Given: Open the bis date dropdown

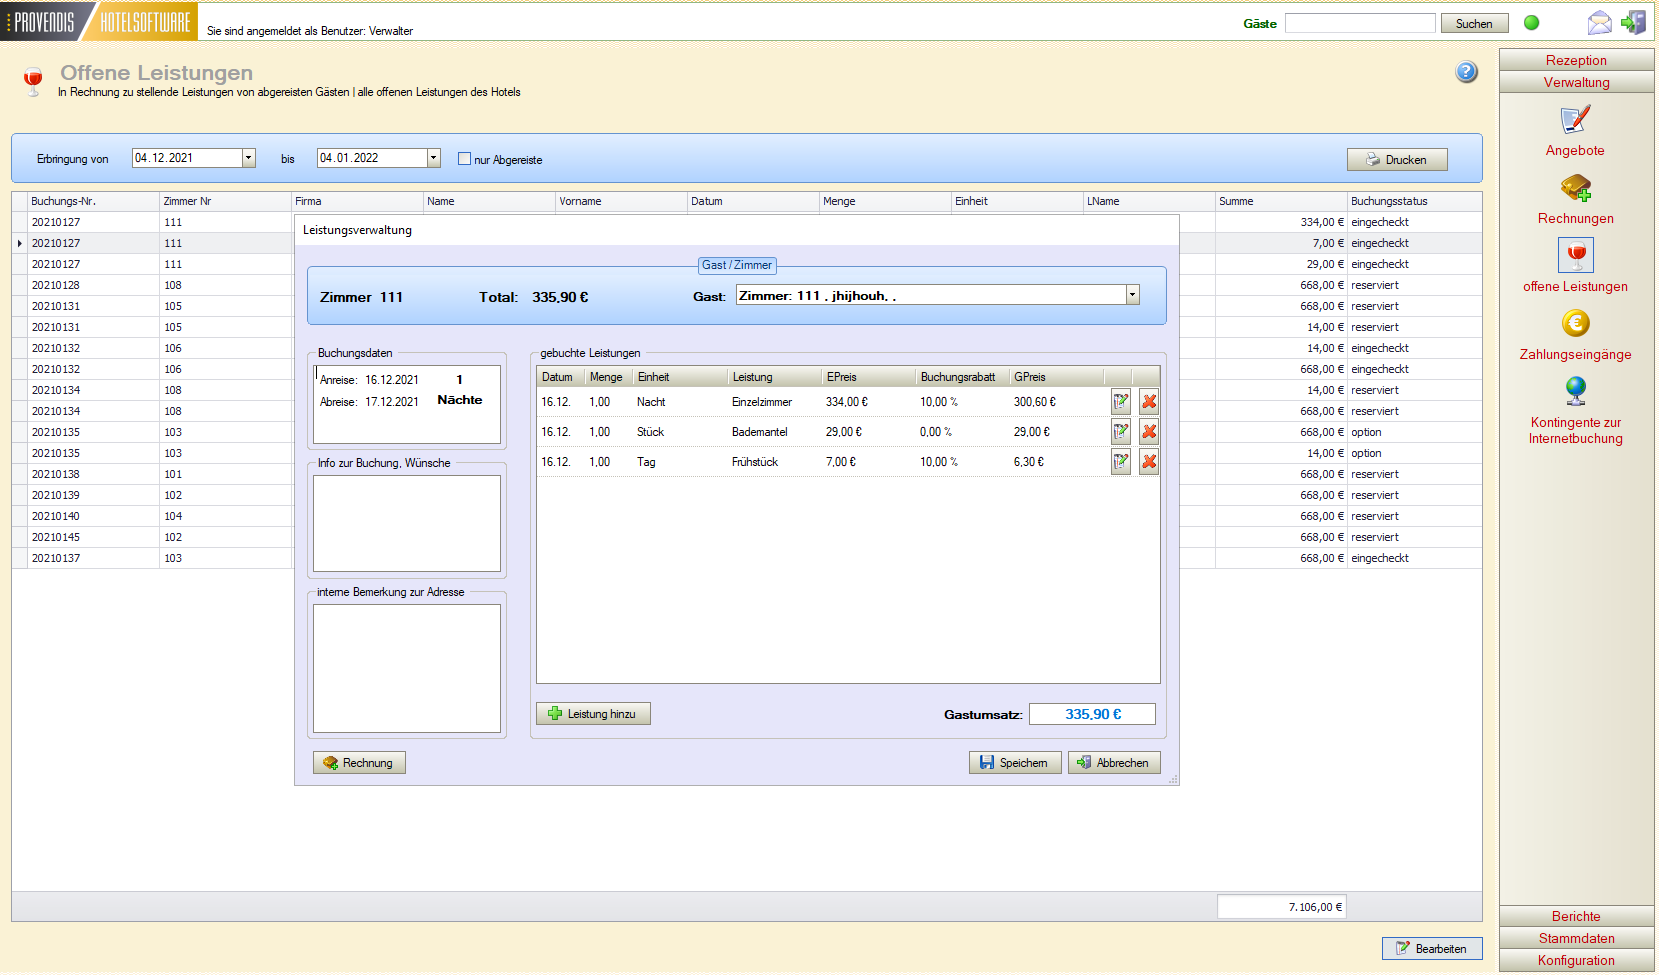Looking at the screenshot, I should 433,158.
